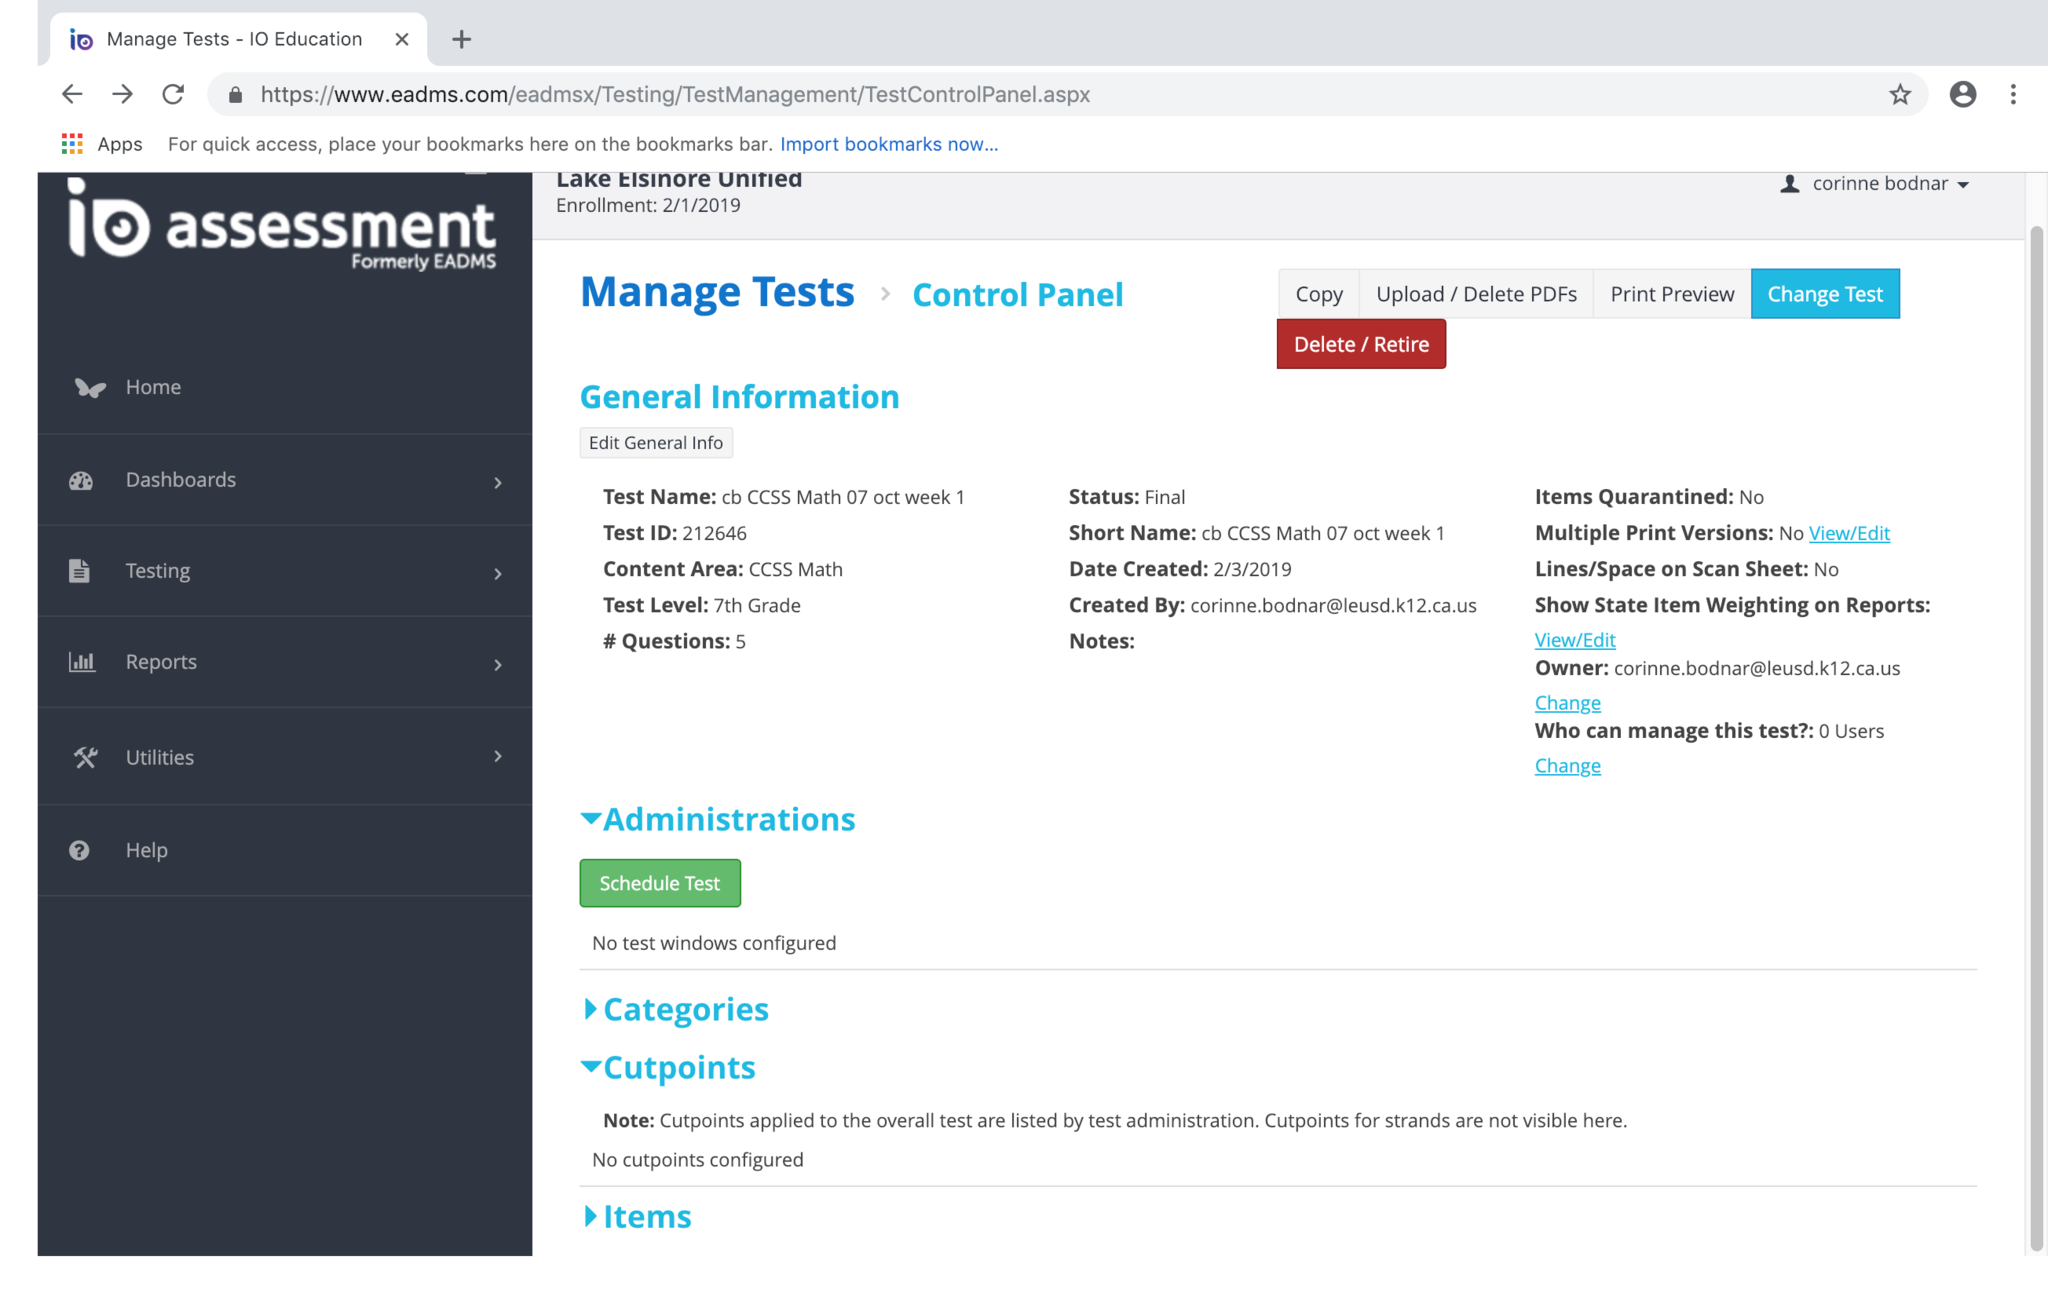The width and height of the screenshot is (2048, 1300).
Task: Click the Home butterfly icon in sidebar
Action: coord(90,388)
